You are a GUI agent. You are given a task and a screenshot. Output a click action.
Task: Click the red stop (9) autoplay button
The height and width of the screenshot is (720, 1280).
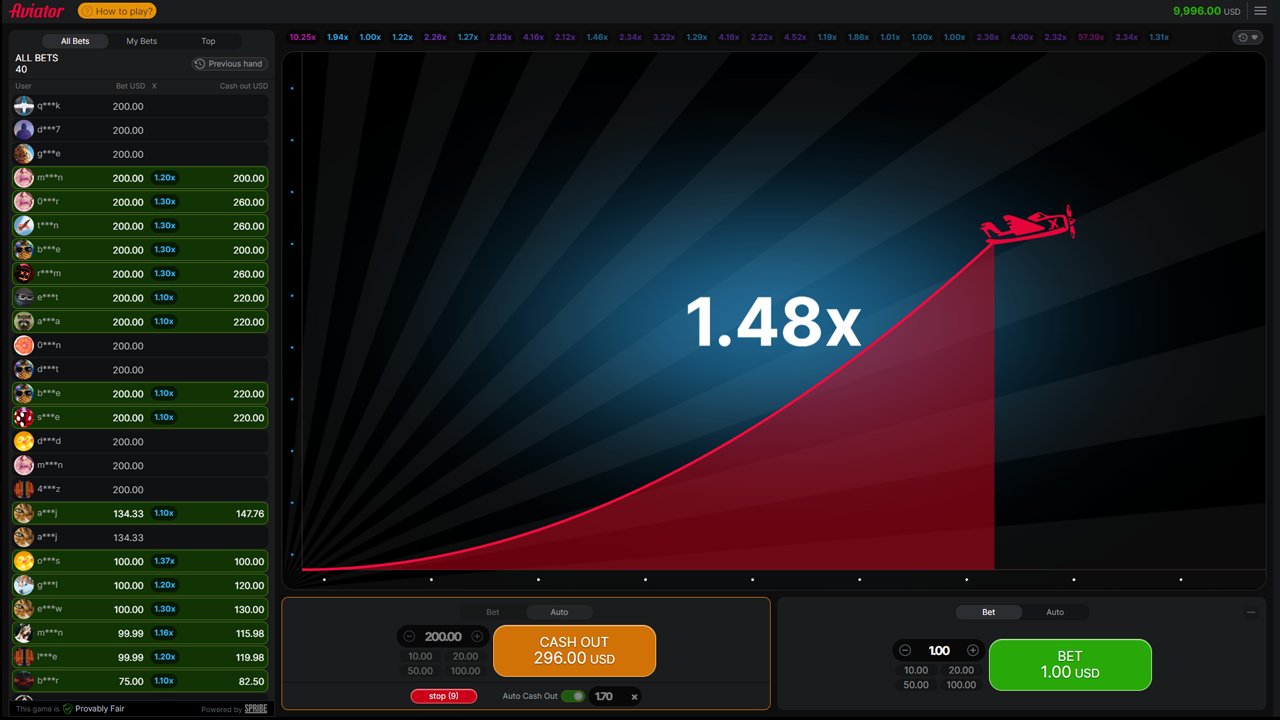pos(444,696)
